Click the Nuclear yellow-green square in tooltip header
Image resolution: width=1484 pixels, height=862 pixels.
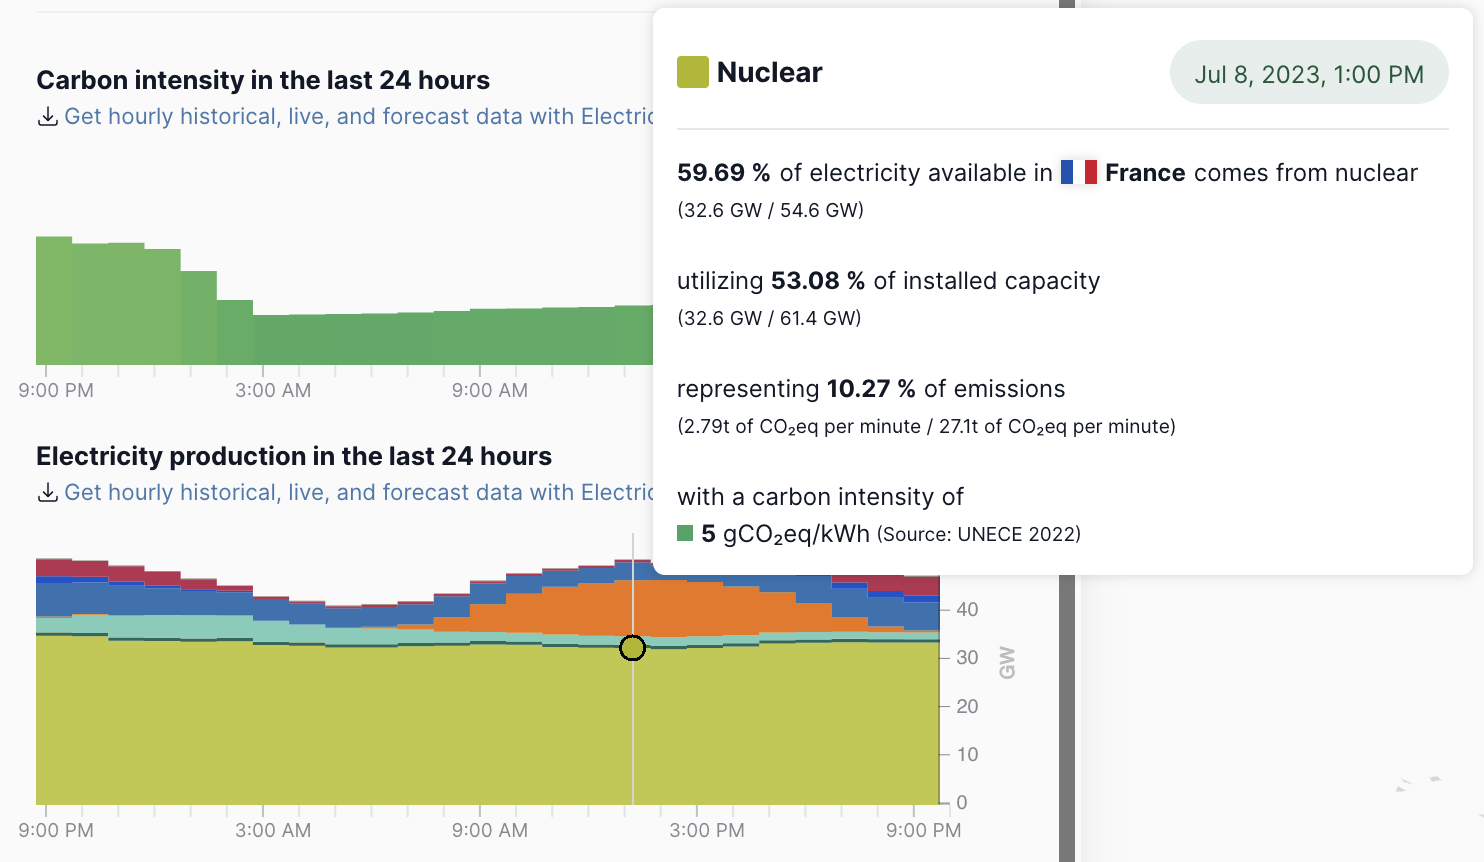tap(692, 72)
